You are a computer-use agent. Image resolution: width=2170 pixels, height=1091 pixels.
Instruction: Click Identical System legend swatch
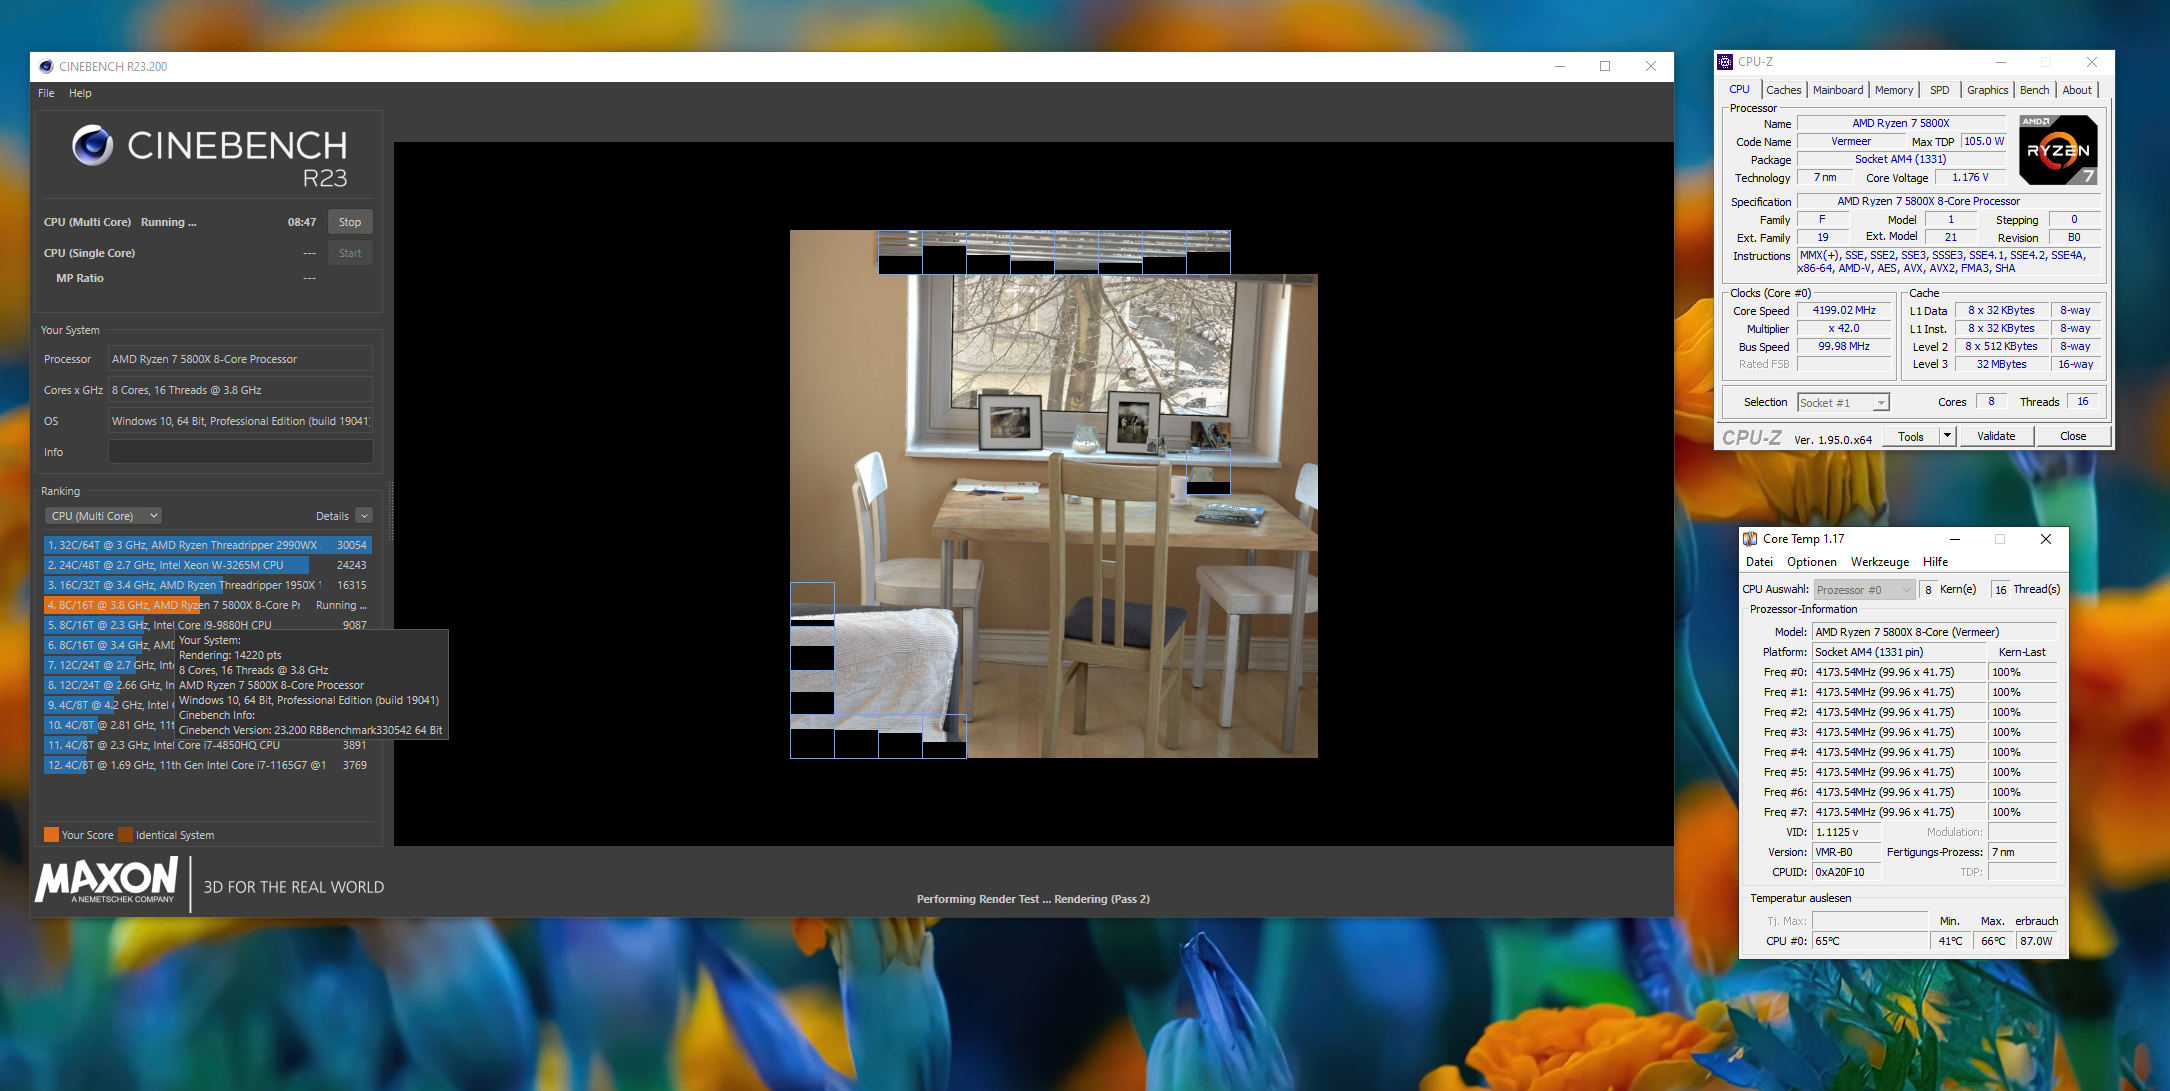pos(125,835)
